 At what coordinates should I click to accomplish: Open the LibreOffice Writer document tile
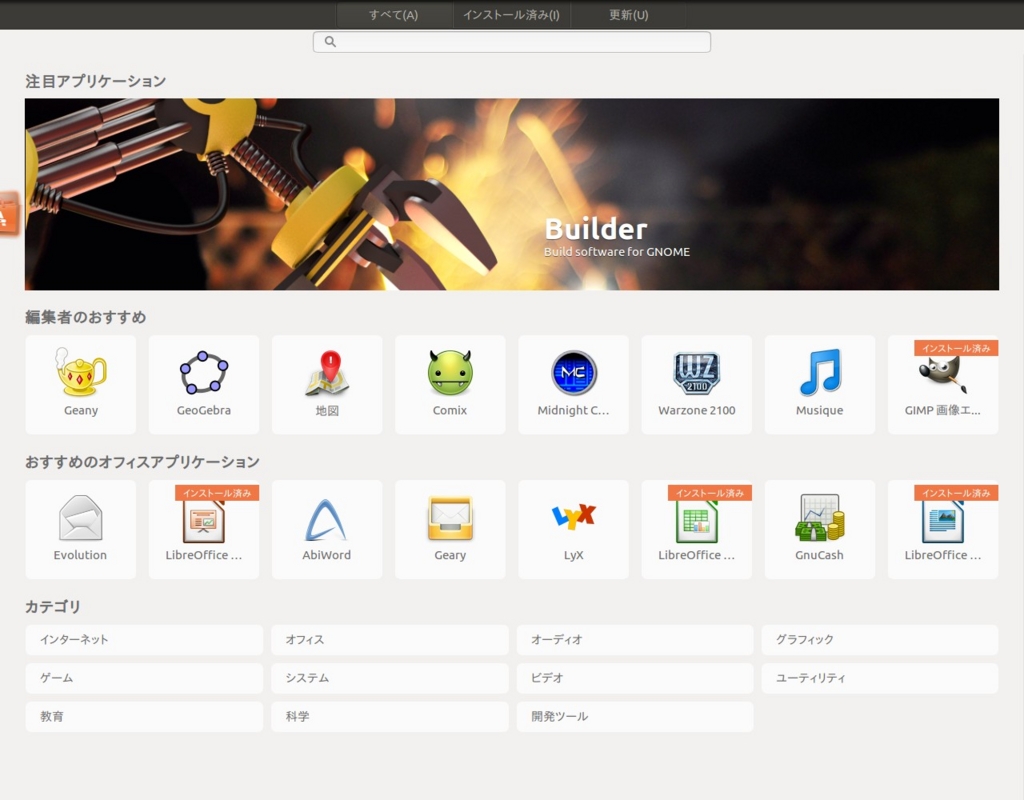[x=943, y=530]
